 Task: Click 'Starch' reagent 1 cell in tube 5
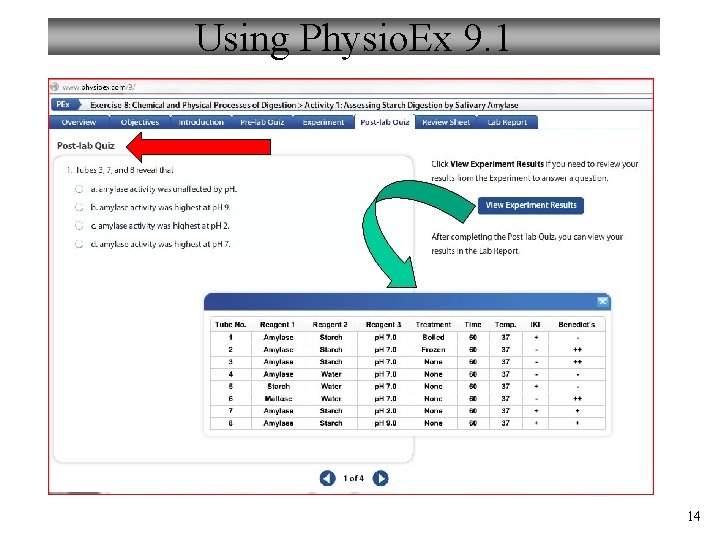(278, 386)
